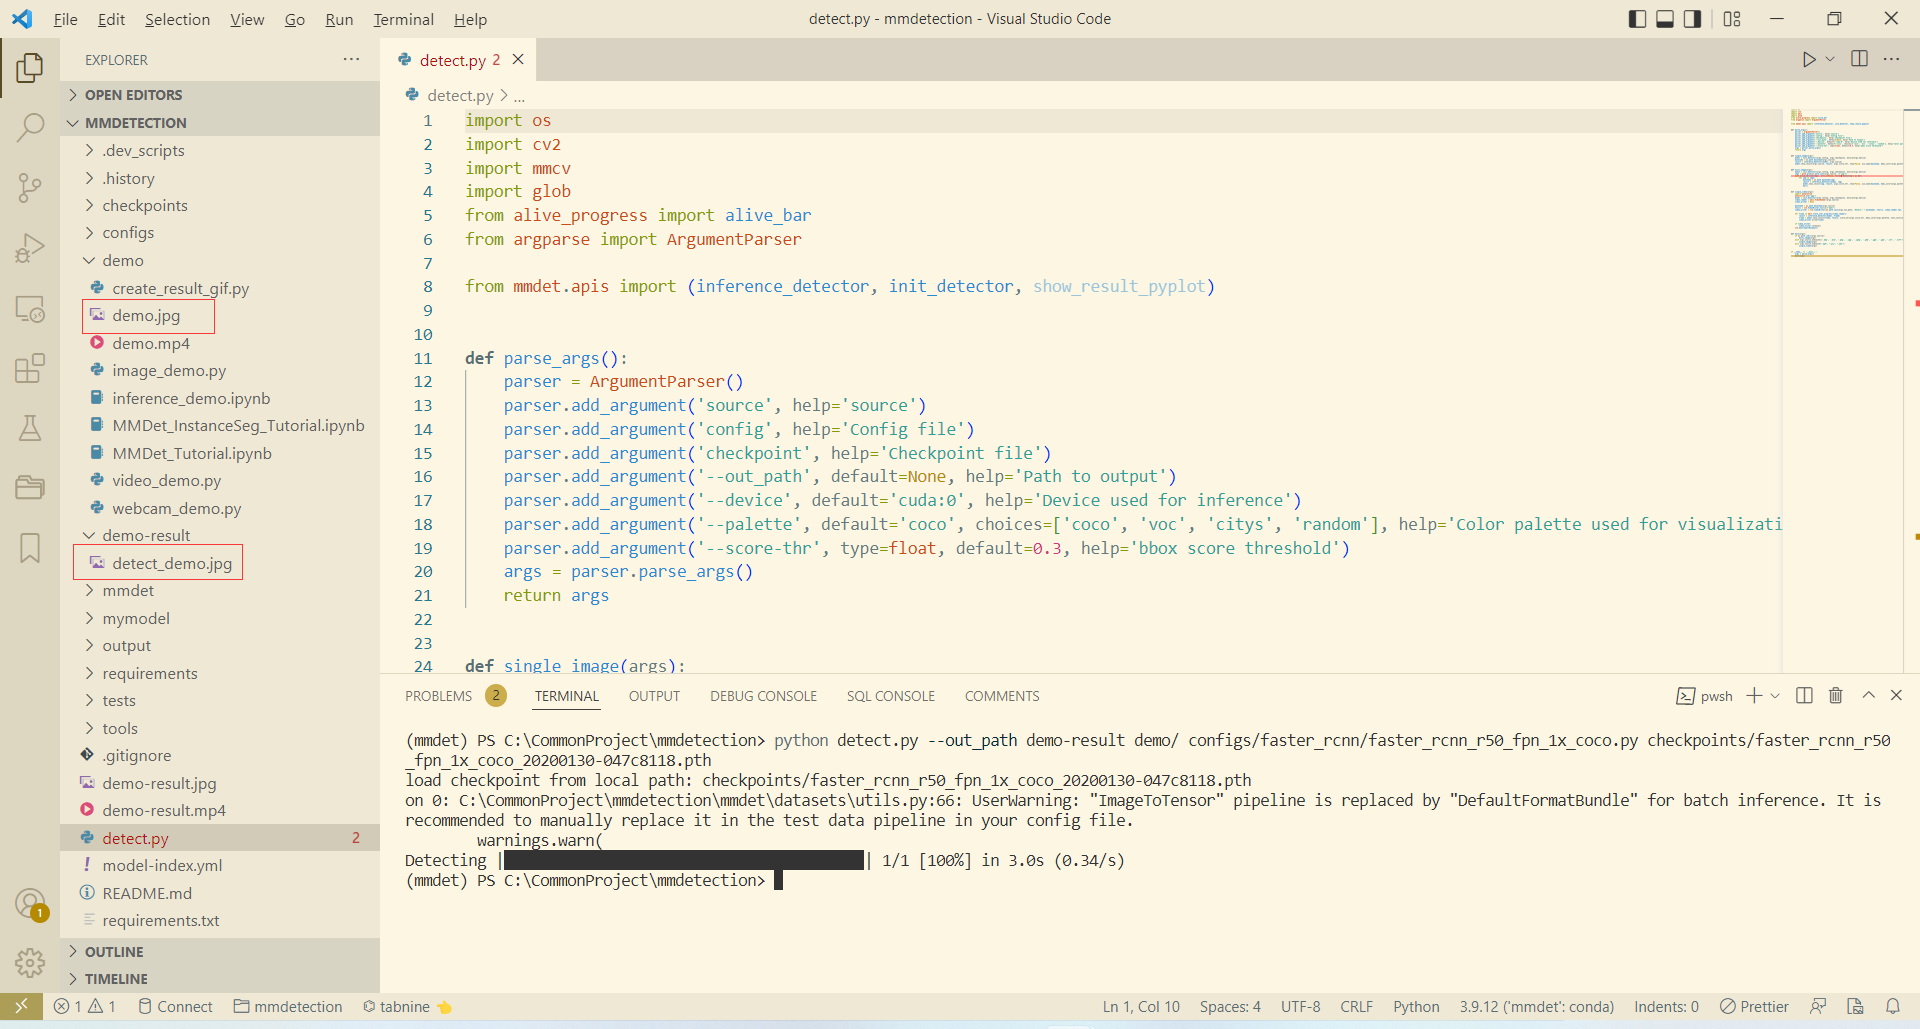Screen dimensions: 1920x1029
Task: Collapse the MMDETECTION section
Action: point(220,123)
